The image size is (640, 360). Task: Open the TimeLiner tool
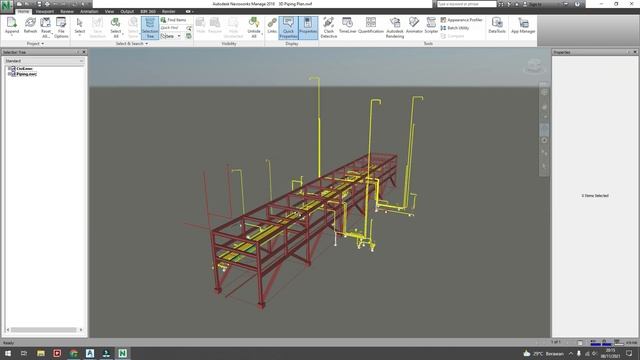347,25
